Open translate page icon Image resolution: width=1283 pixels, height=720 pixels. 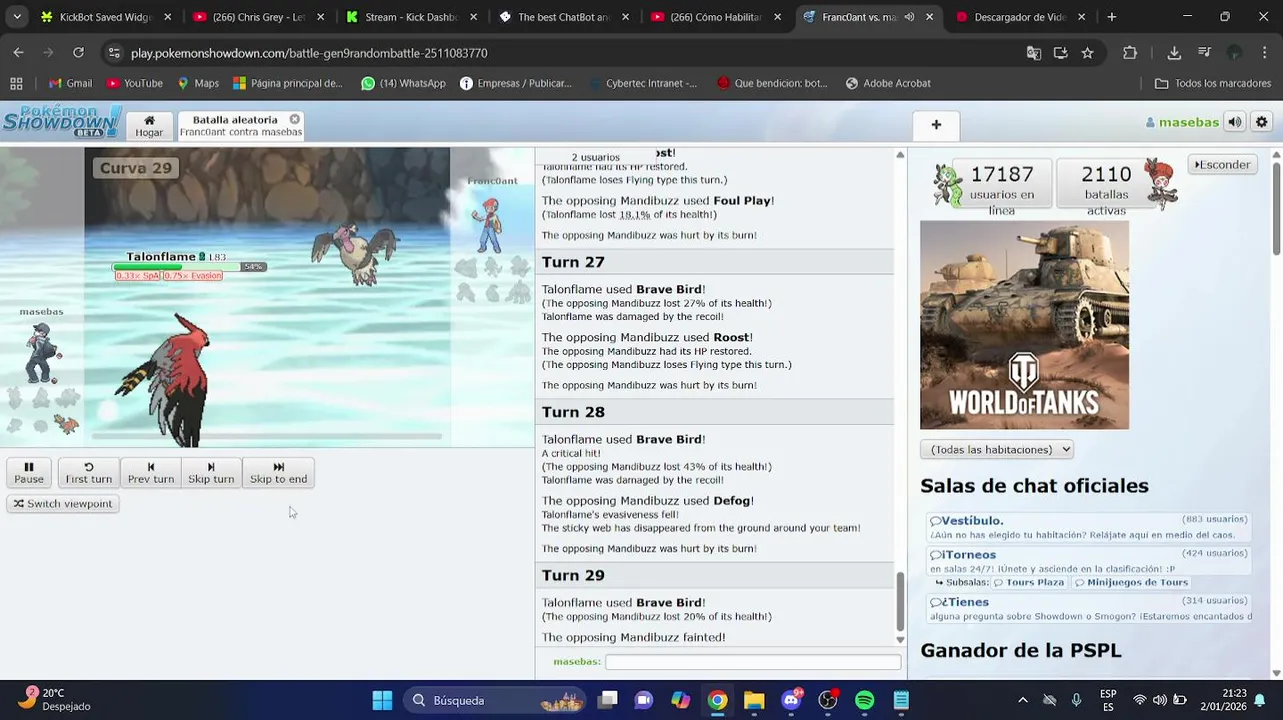[1034, 53]
